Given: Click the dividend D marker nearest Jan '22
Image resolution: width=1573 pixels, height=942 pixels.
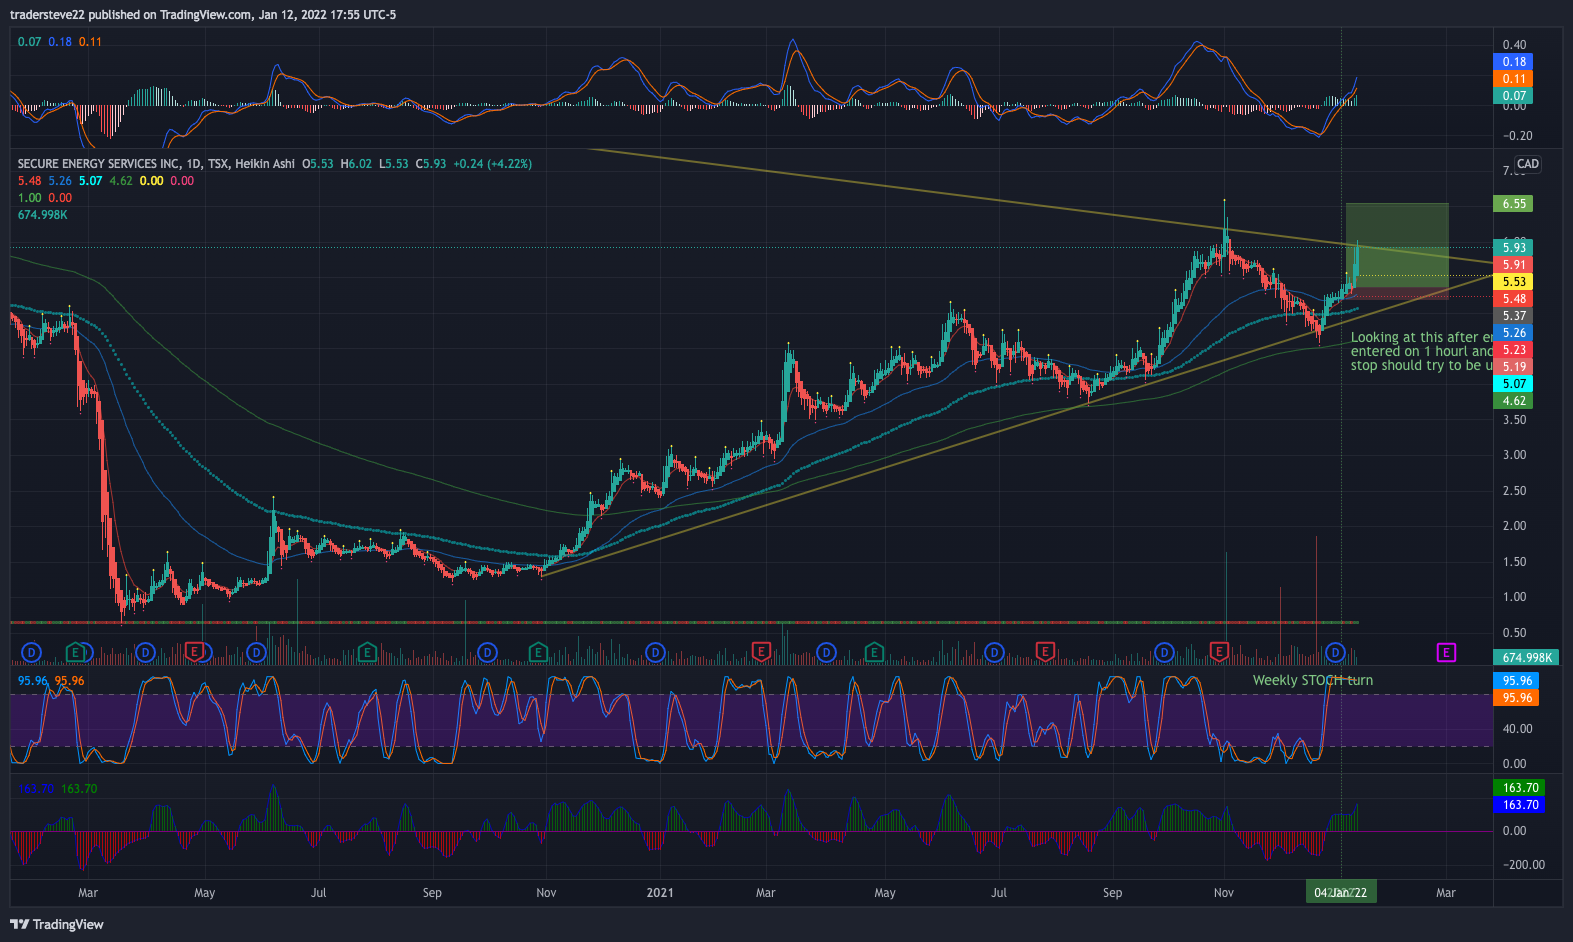Looking at the screenshot, I should [1335, 653].
